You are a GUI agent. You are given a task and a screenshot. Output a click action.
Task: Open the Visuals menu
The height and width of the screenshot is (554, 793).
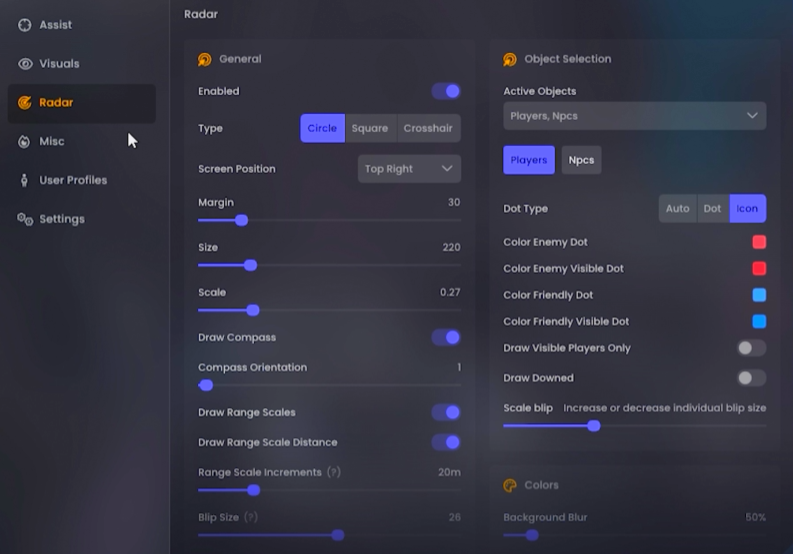81,64
